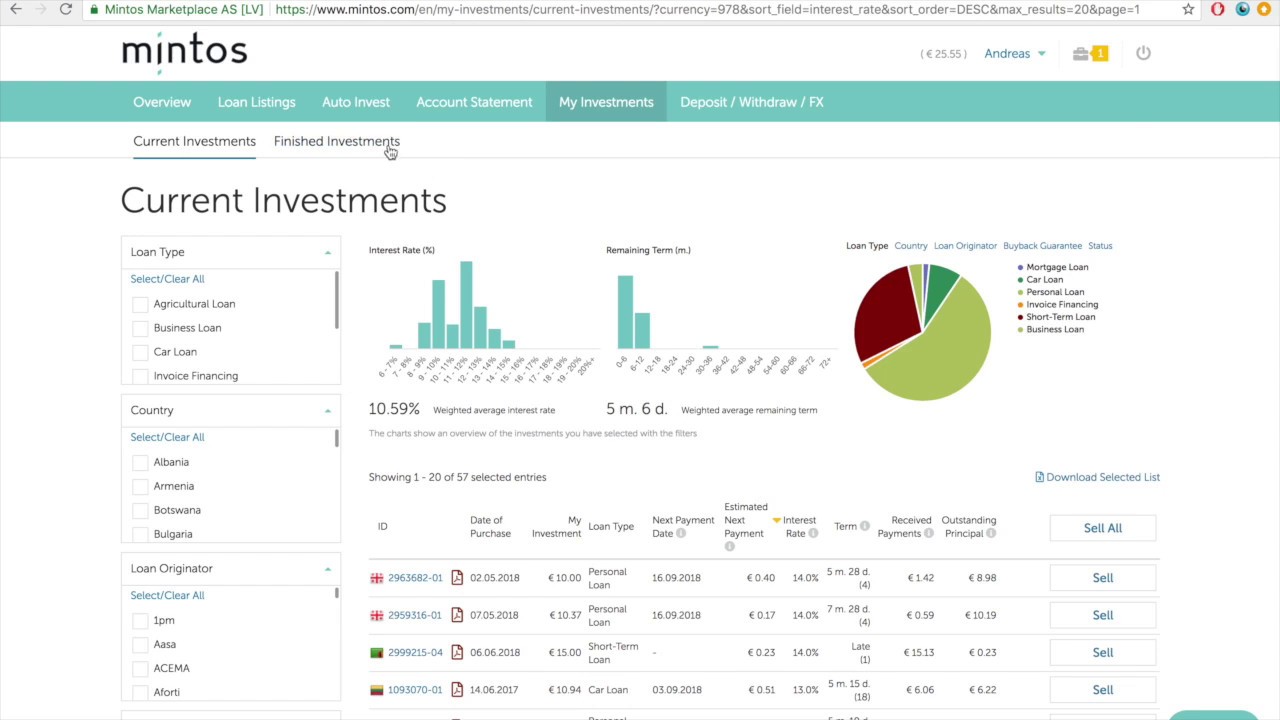Open Deposit / Withdraw / FX tab

tap(752, 102)
